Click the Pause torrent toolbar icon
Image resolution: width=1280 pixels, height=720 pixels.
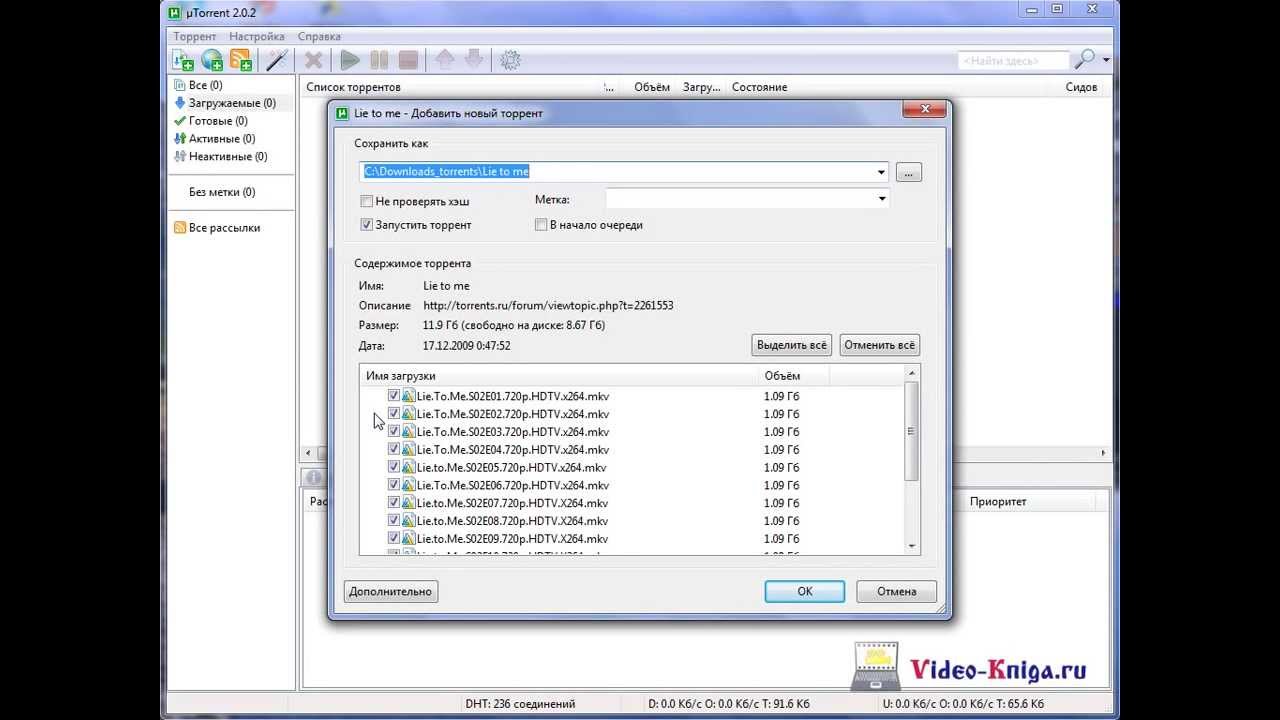(x=379, y=61)
